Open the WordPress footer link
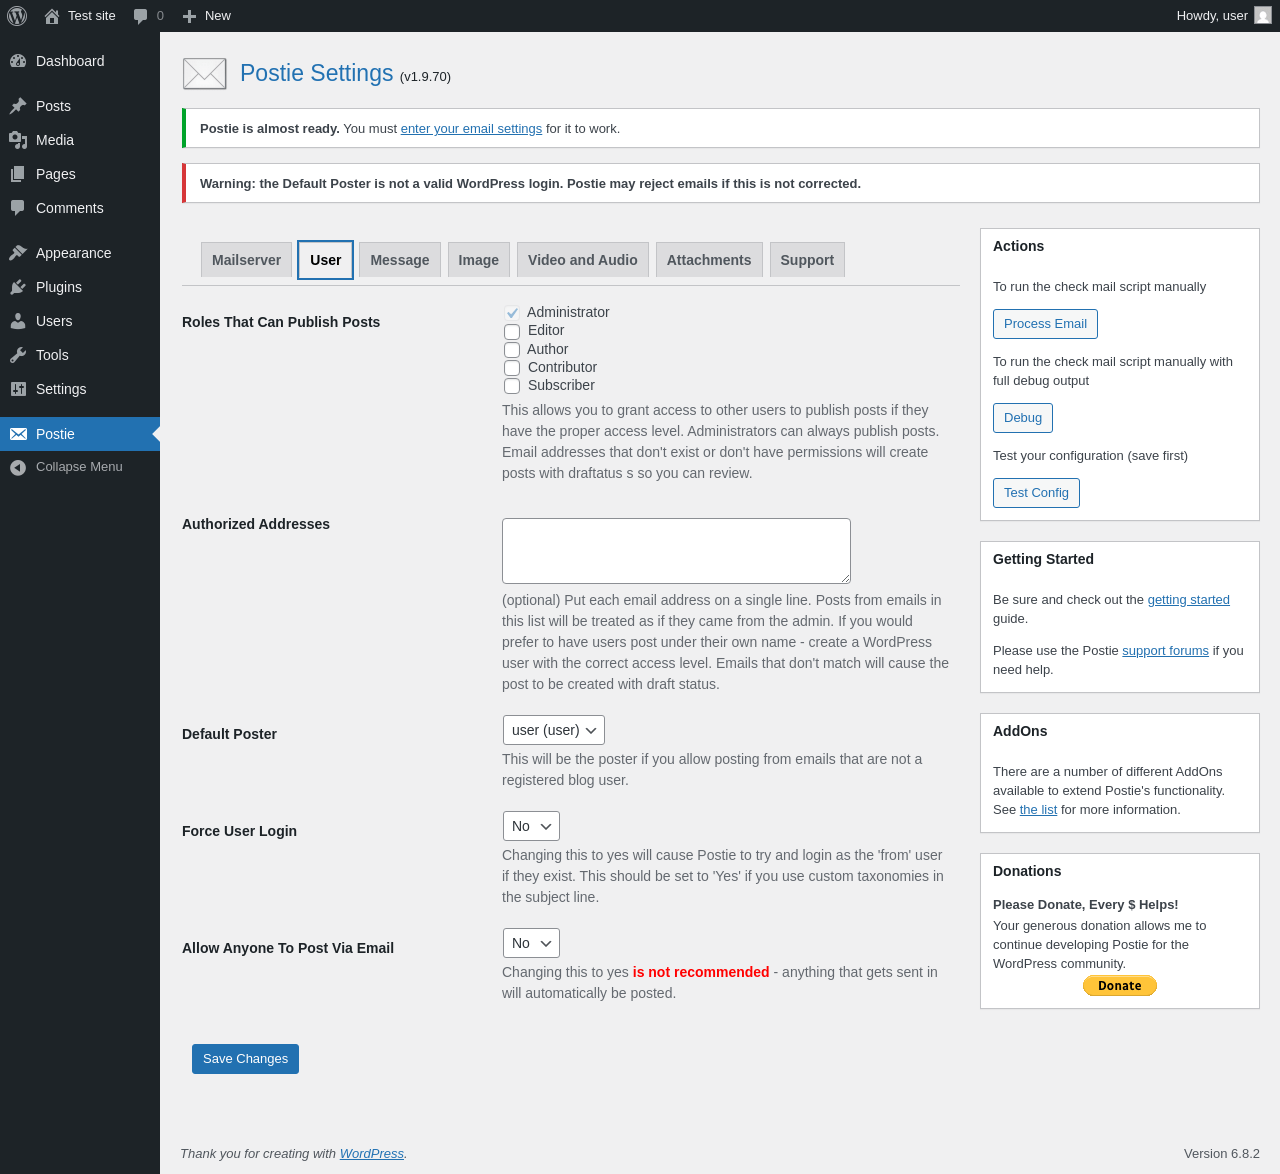 pyautogui.click(x=372, y=1154)
